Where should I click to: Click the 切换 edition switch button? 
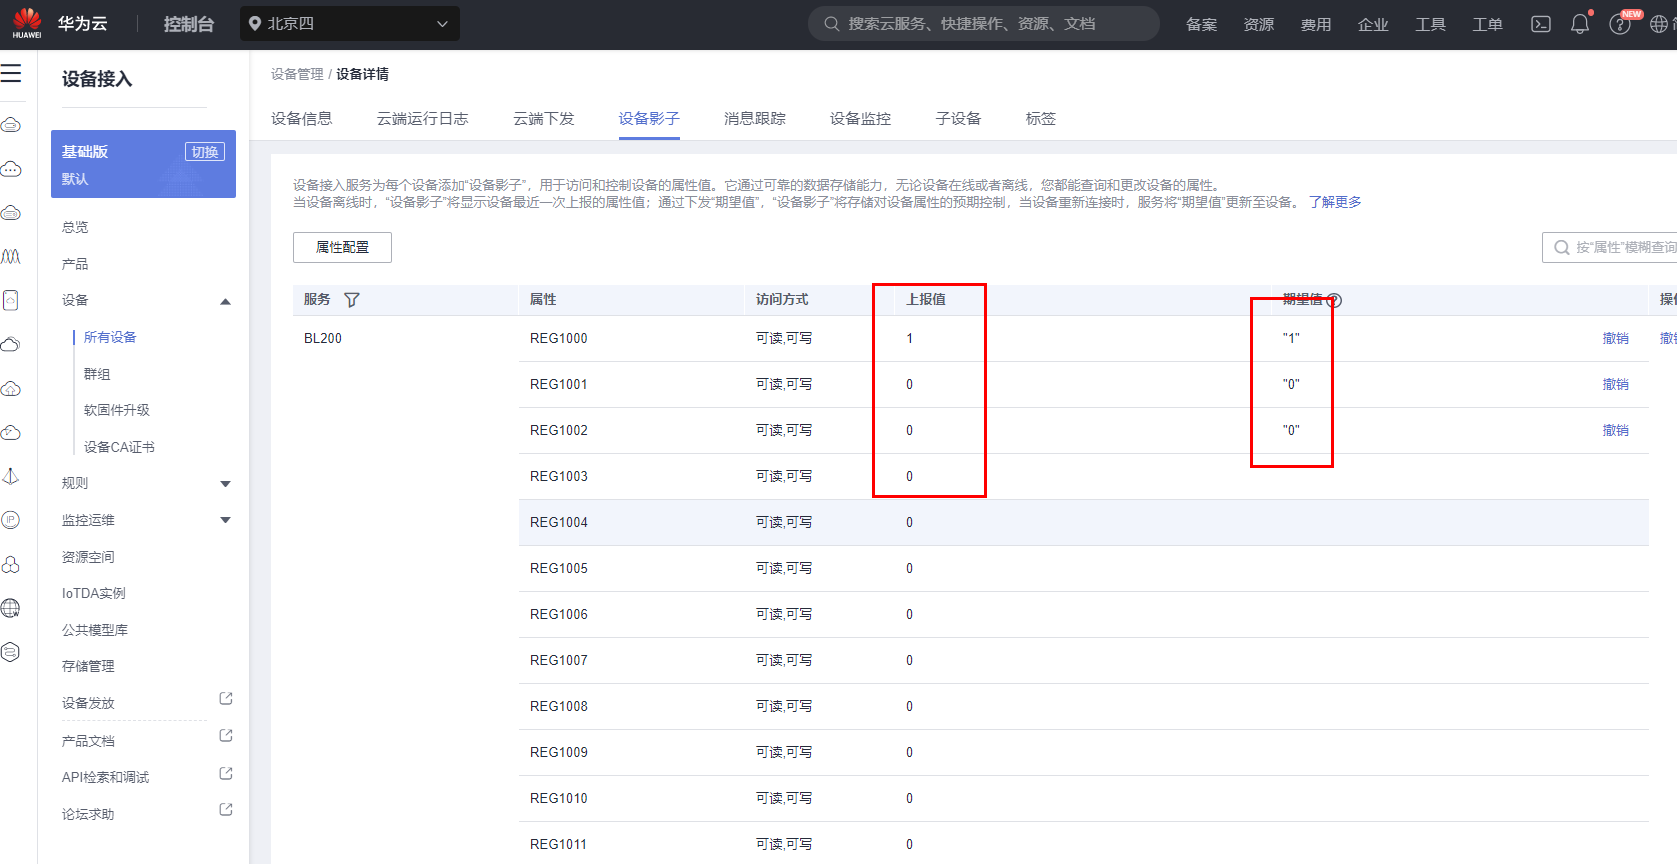(205, 152)
